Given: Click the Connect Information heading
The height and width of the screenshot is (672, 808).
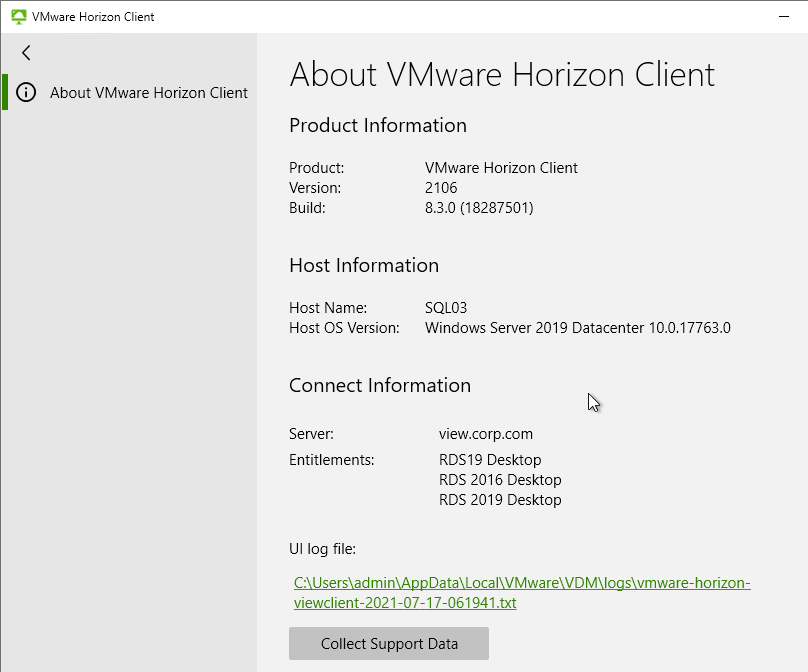Looking at the screenshot, I should point(380,385).
